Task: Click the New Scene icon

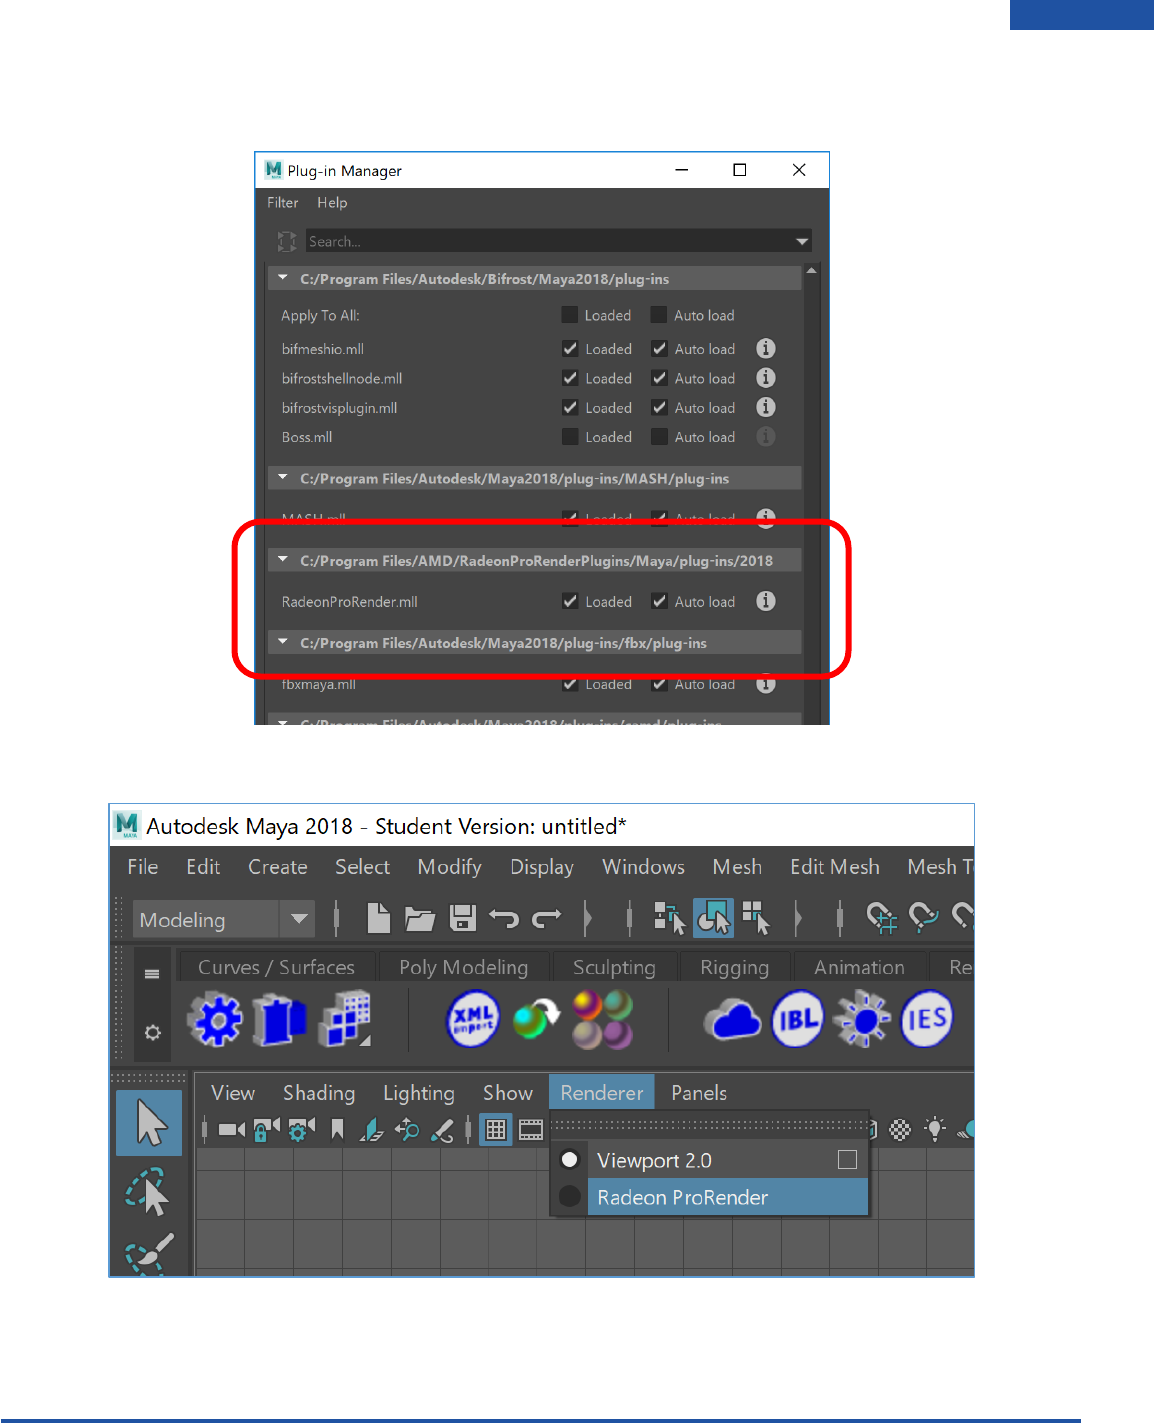Action: click(x=378, y=917)
